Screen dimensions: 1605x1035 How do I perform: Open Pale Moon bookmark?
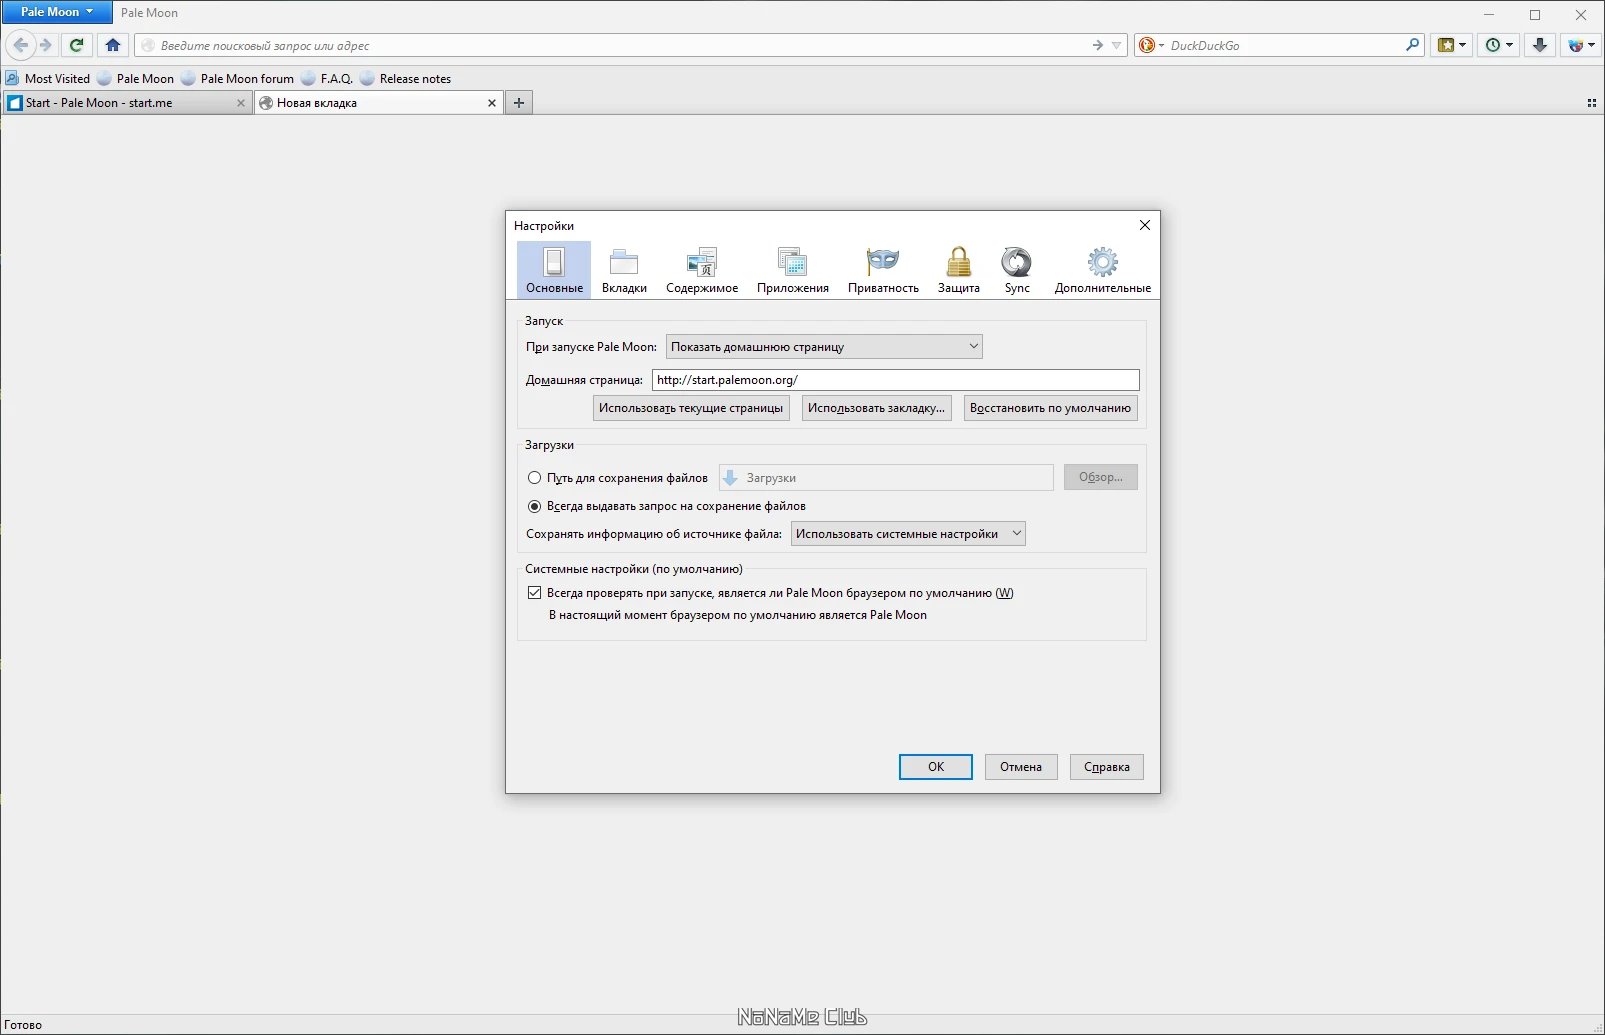[x=136, y=78]
